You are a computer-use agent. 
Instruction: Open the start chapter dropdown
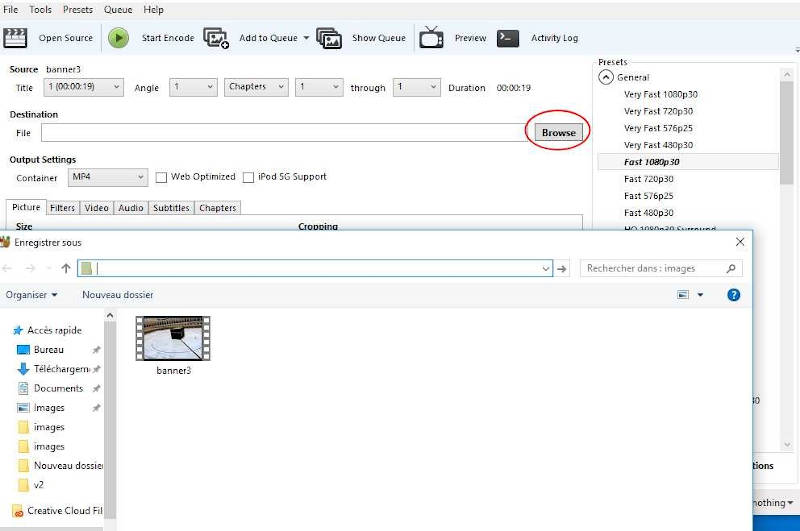tap(319, 87)
